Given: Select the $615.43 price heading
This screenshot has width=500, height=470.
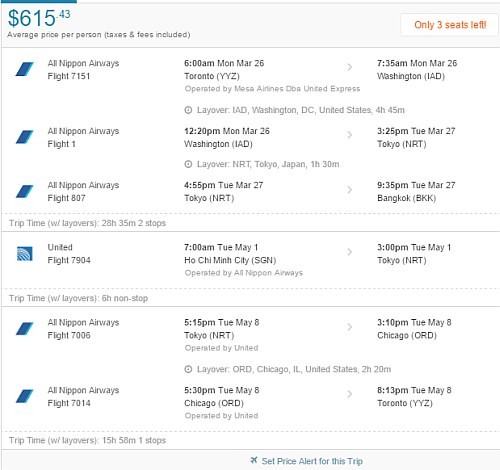Looking at the screenshot, I should (39, 18).
